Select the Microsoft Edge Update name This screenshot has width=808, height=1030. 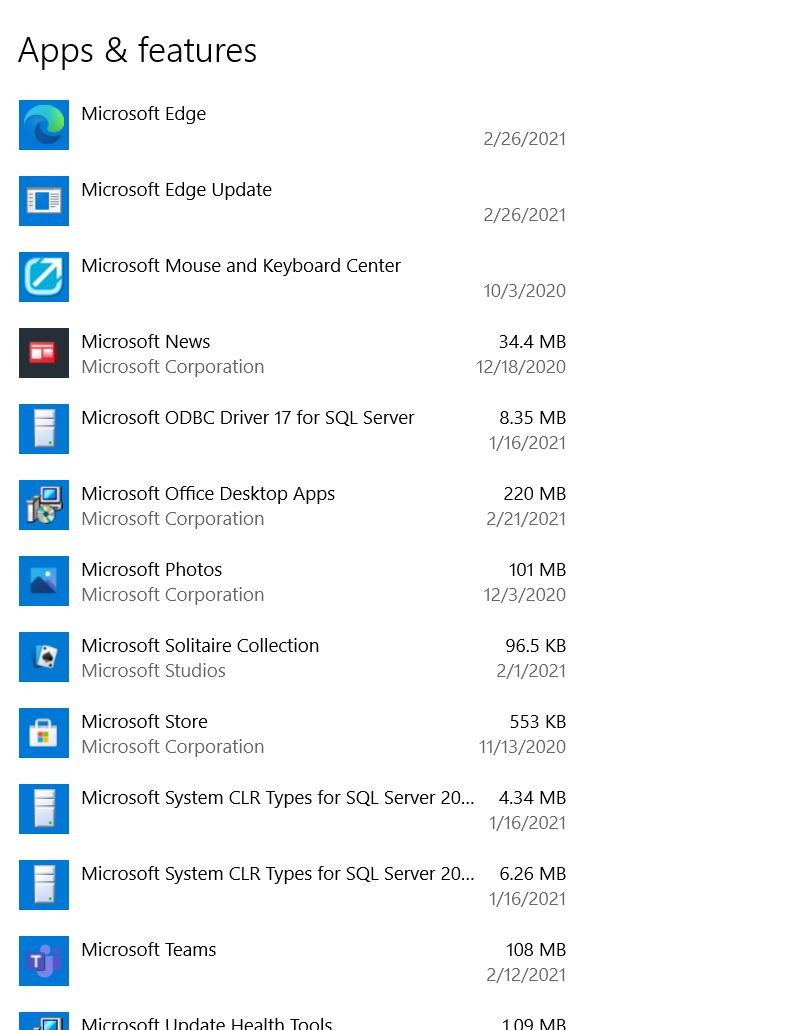[x=177, y=190]
